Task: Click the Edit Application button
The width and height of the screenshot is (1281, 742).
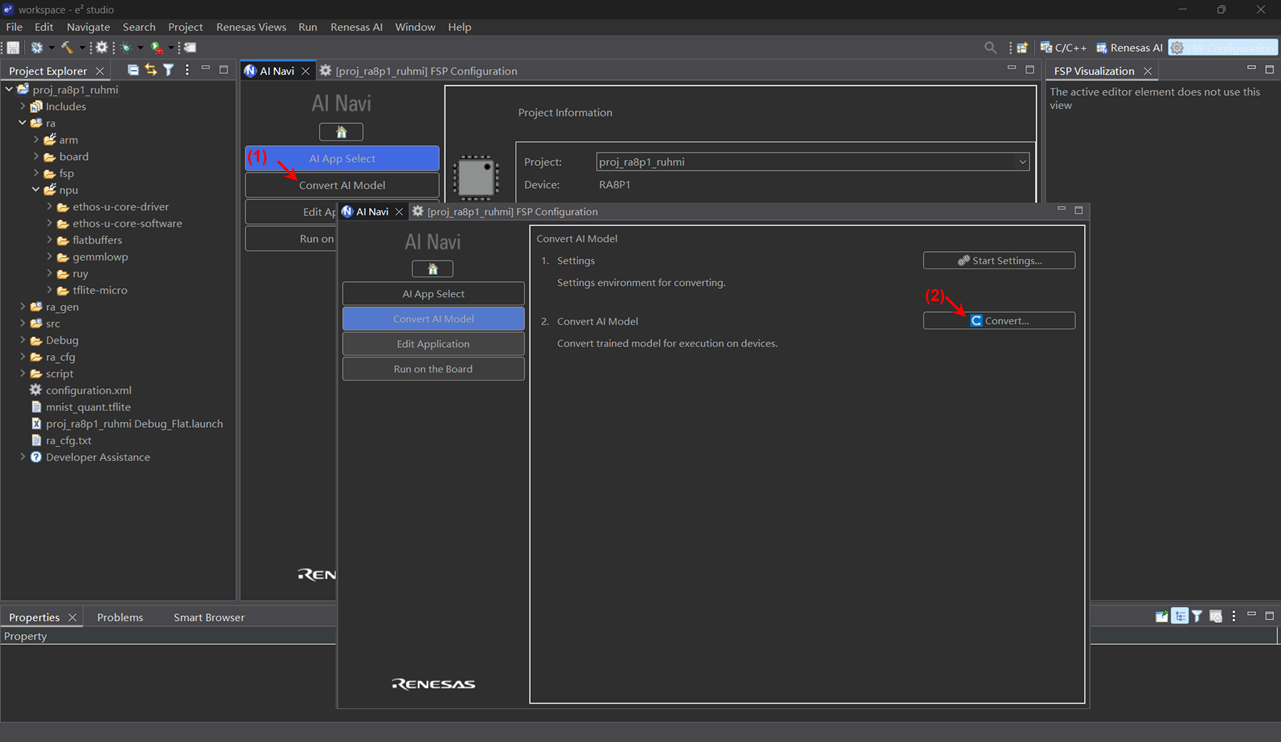Action: point(433,344)
